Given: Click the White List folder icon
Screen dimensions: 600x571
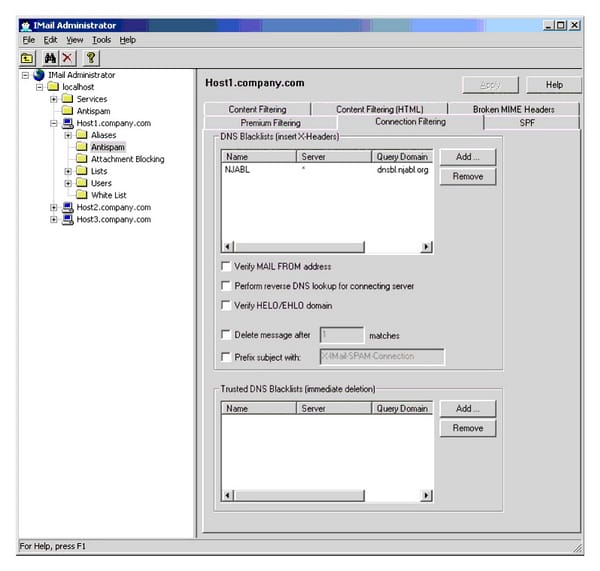Looking at the screenshot, I should (82, 195).
